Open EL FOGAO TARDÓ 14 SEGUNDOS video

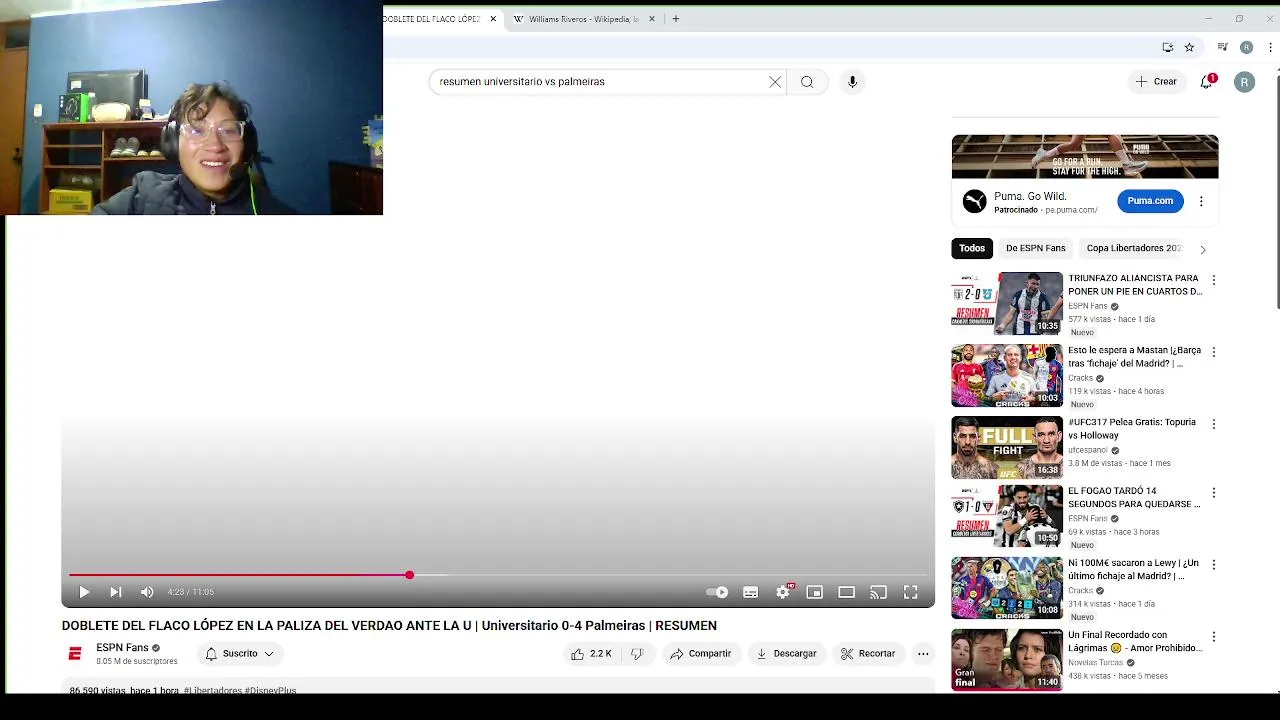[x=1007, y=516]
